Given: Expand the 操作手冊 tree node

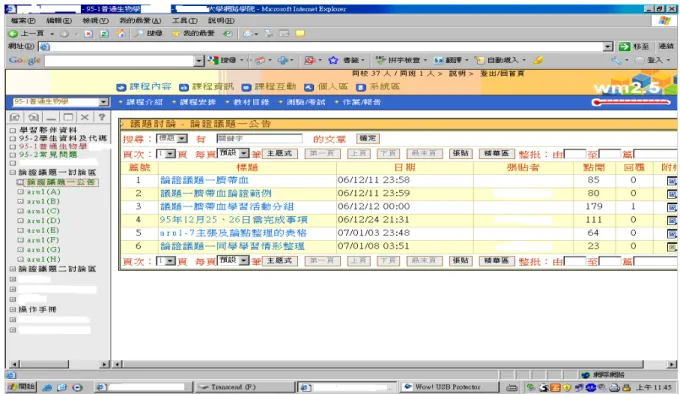Looking at the screenshot, I should coord(13,309).
